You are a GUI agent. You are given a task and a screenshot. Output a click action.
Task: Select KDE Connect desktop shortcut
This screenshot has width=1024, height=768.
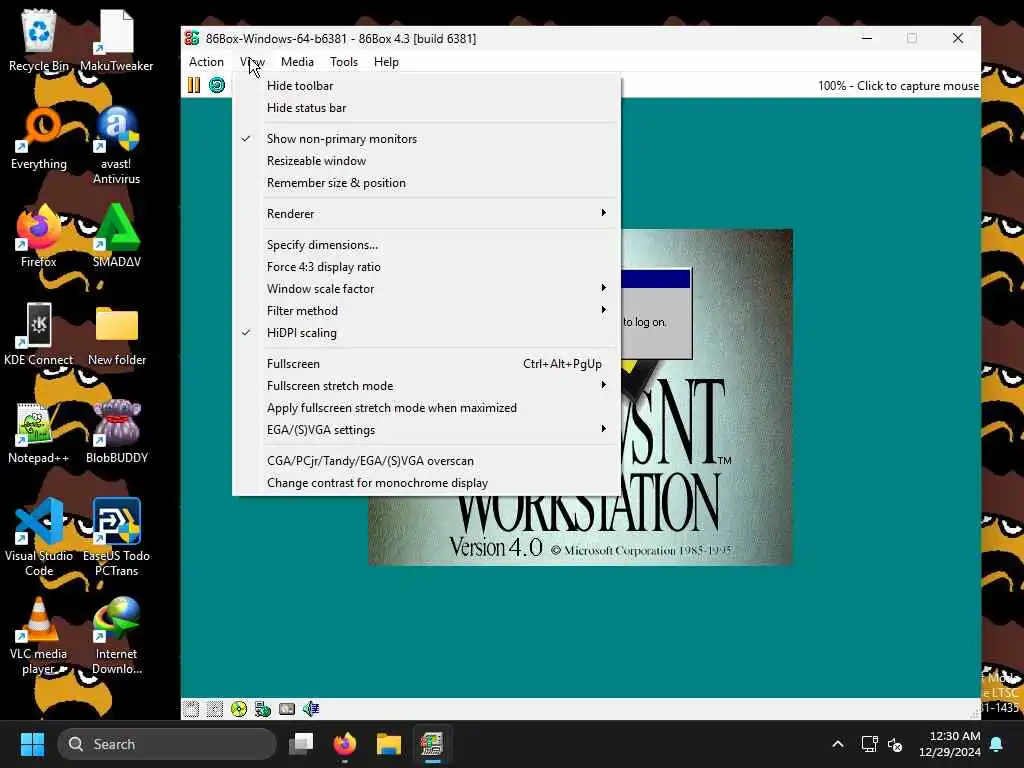pos(39,334)
